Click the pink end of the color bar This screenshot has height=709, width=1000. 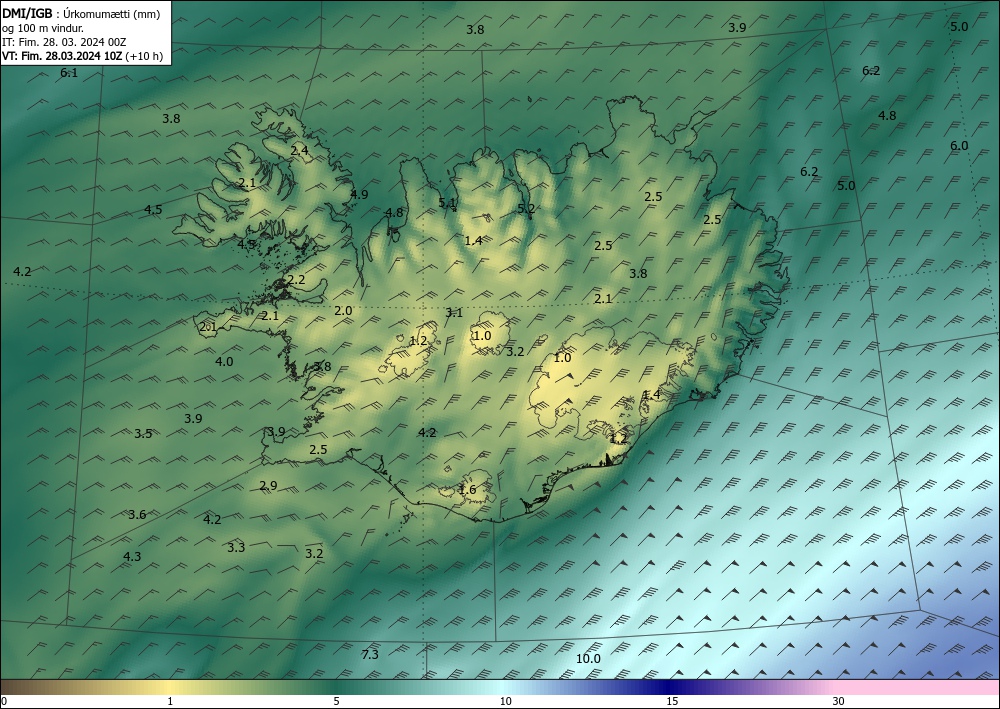pos(918,687)
